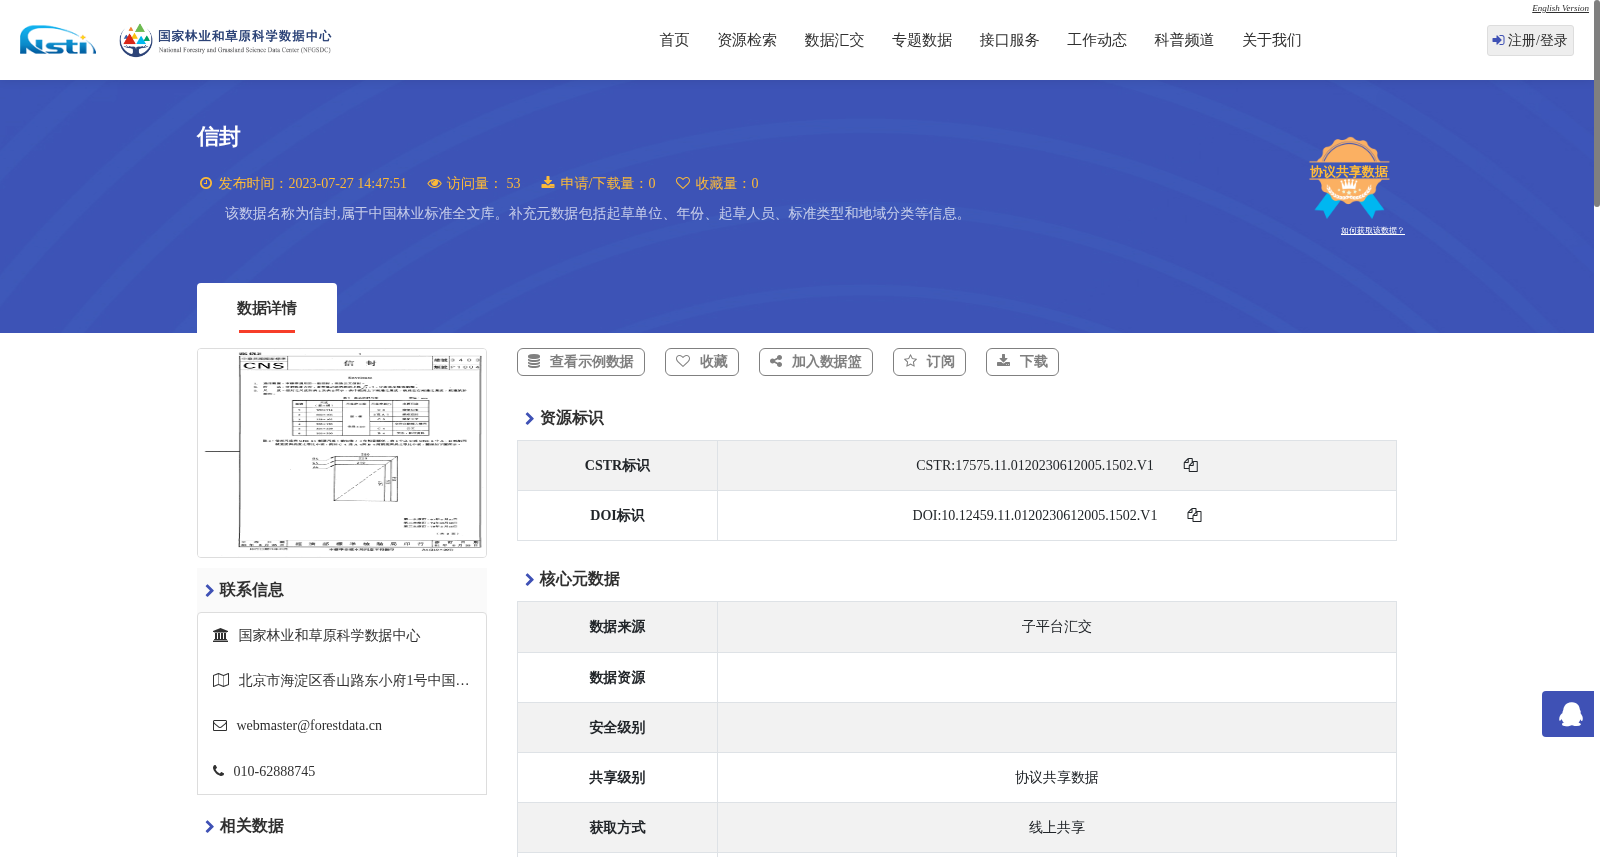The image size is (1600, 857).
Task: Click the institution icon in contact info
Action: pos(221,635)
